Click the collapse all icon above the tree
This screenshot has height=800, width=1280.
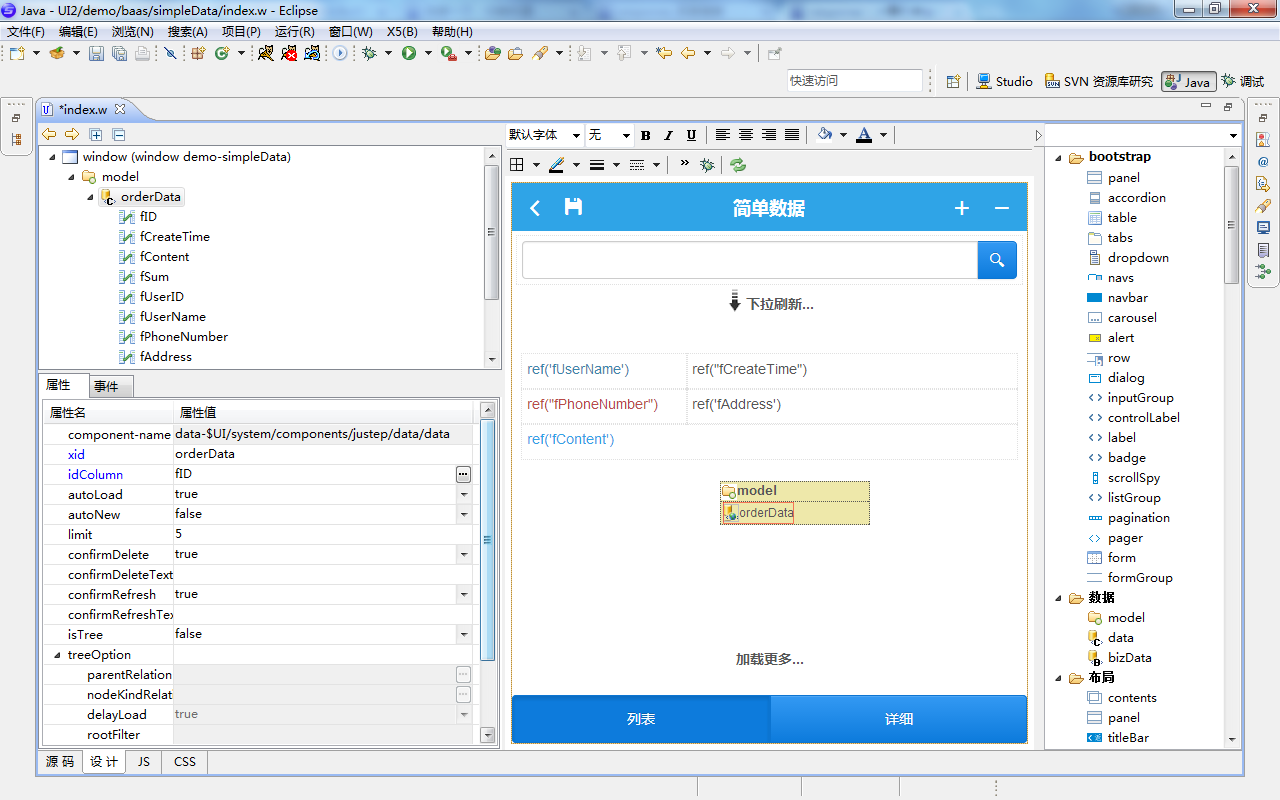(118, 135)
